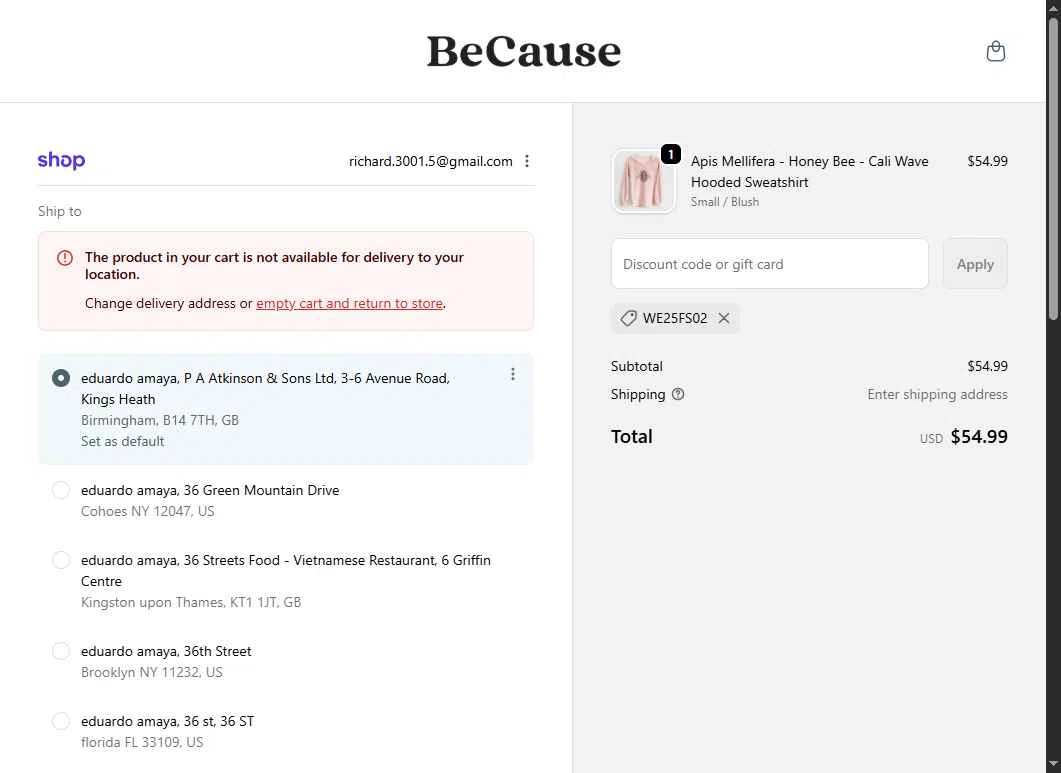Select the P A Atkinson & Sons address radio
Image resolution: width=1061 pixels, height=773 pixels.
(61, 378)
